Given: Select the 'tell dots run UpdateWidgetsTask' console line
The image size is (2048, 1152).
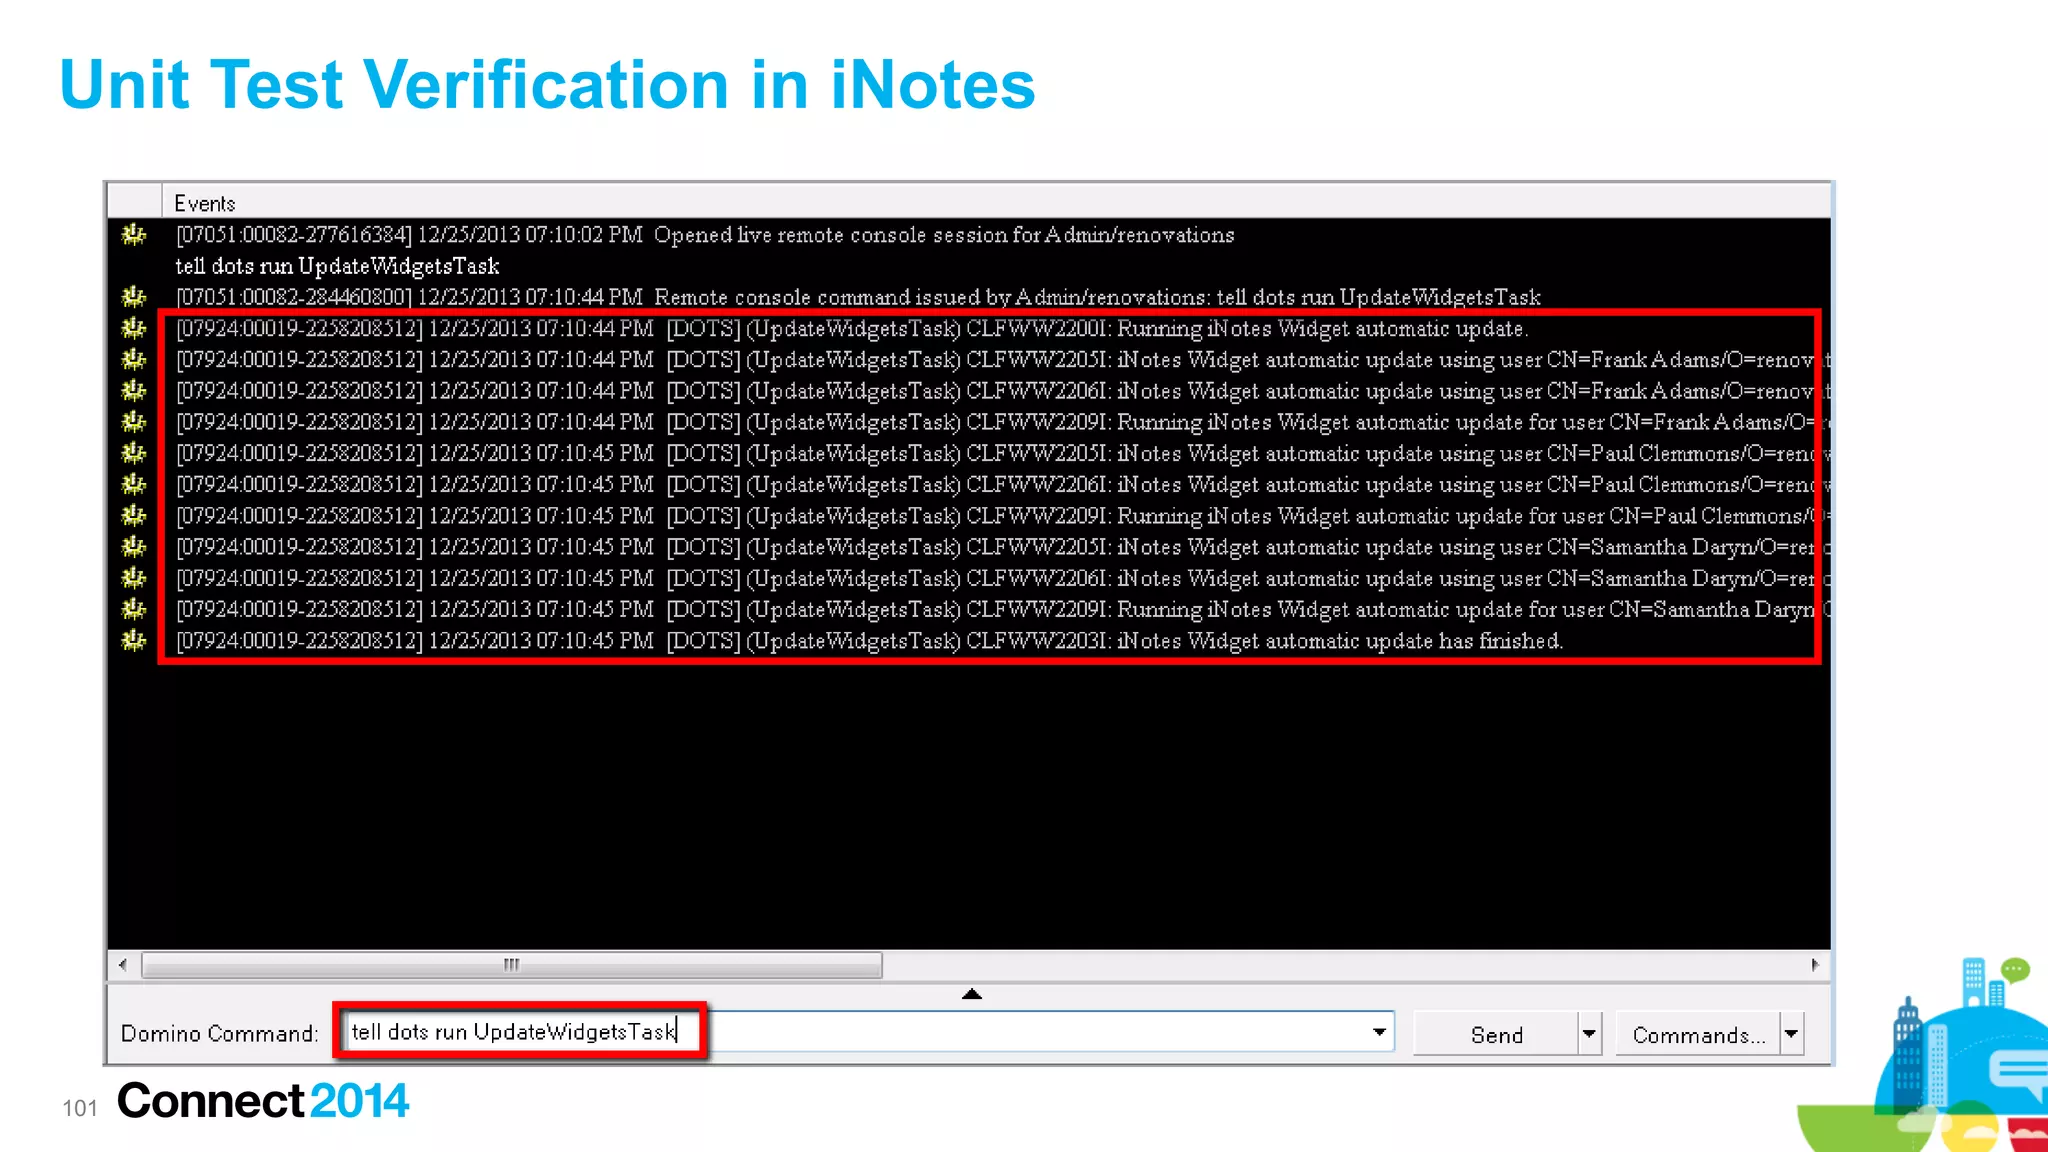Looking at the screenshot, I should (337, 266).
